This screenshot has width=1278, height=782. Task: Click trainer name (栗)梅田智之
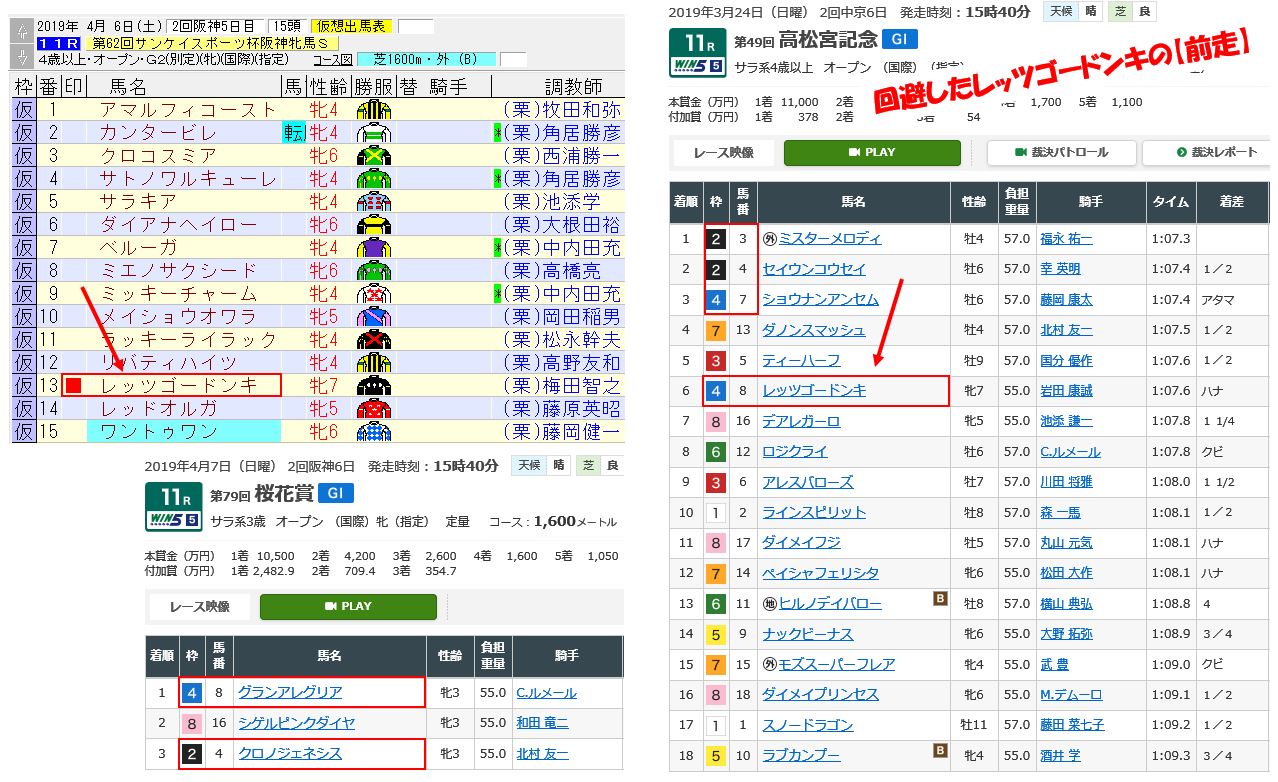pyautogui.click(x=561, y=386)
